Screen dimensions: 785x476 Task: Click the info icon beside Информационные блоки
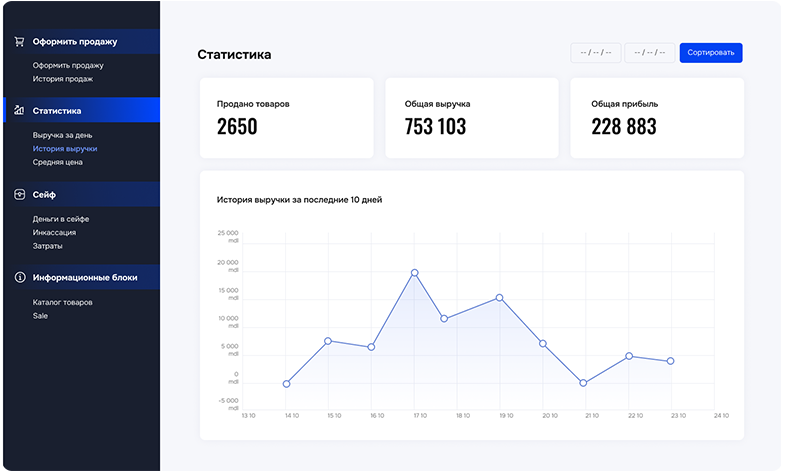pos(18,277)
